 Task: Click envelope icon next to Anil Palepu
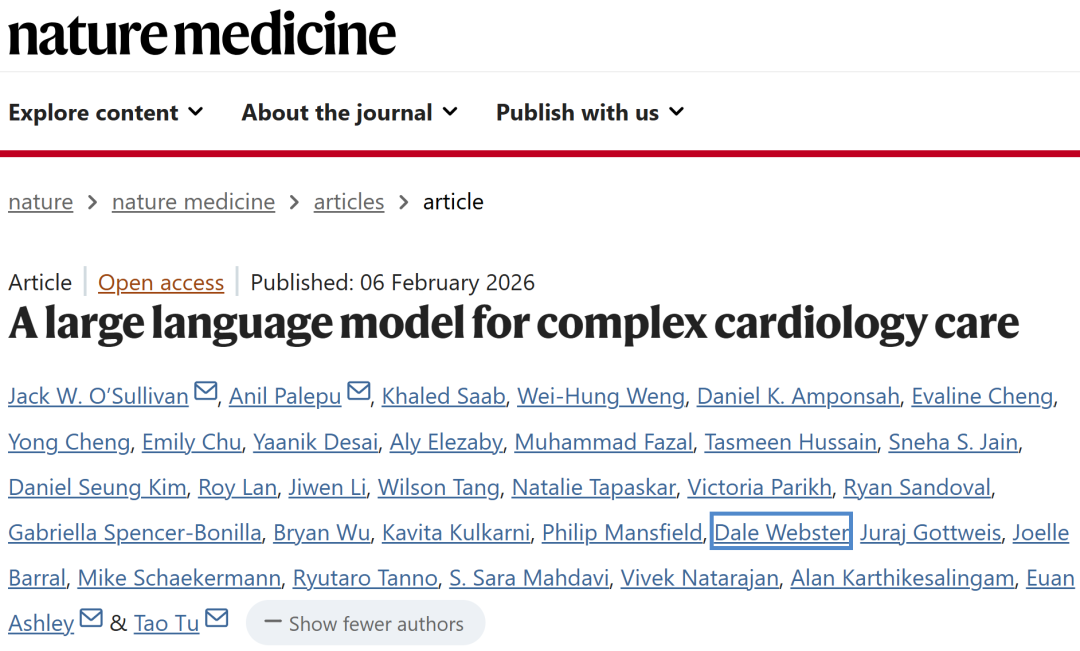coord(359,392)
